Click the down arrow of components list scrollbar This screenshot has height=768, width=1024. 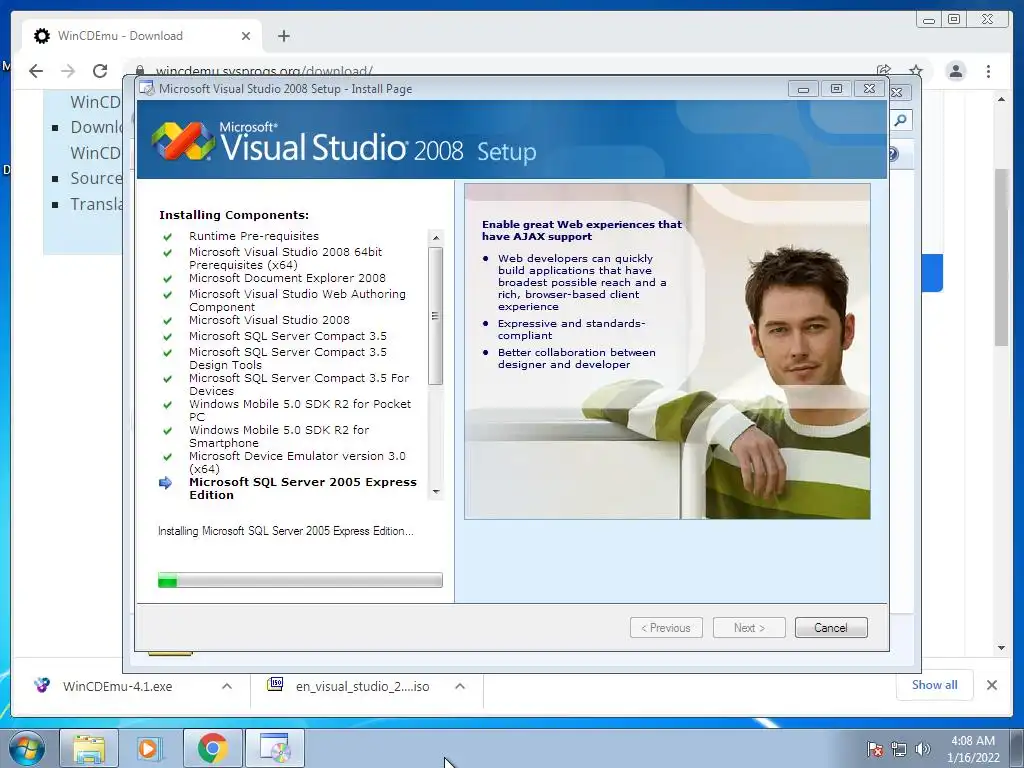pyautogui.click(x=436, y=492)
